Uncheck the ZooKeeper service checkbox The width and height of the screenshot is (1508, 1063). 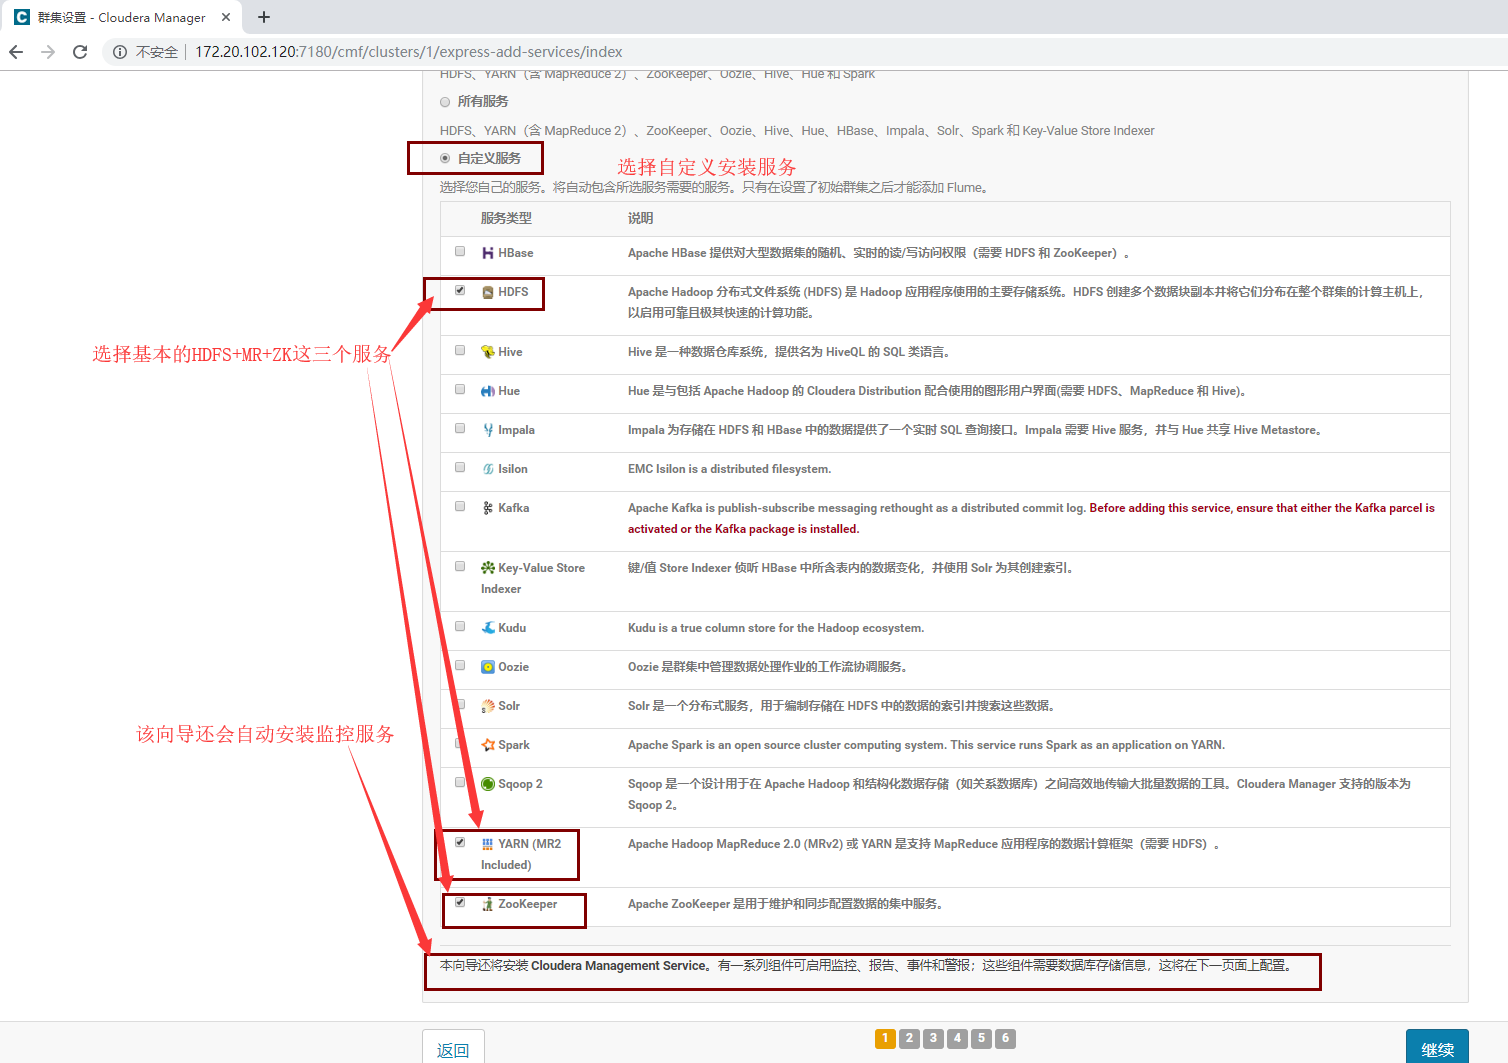coord(460,902)
